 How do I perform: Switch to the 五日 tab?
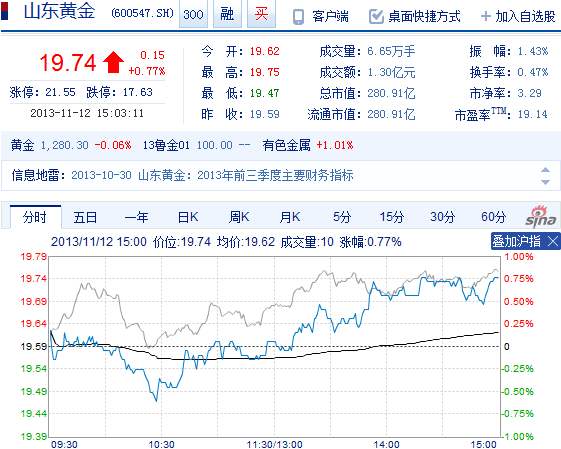(x=85, y=217)
